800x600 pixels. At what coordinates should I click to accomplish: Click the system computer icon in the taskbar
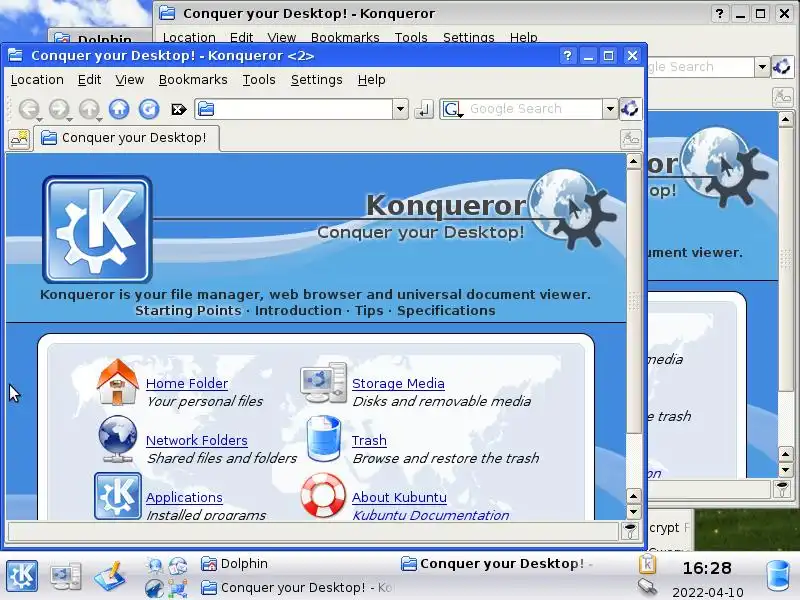65,576
